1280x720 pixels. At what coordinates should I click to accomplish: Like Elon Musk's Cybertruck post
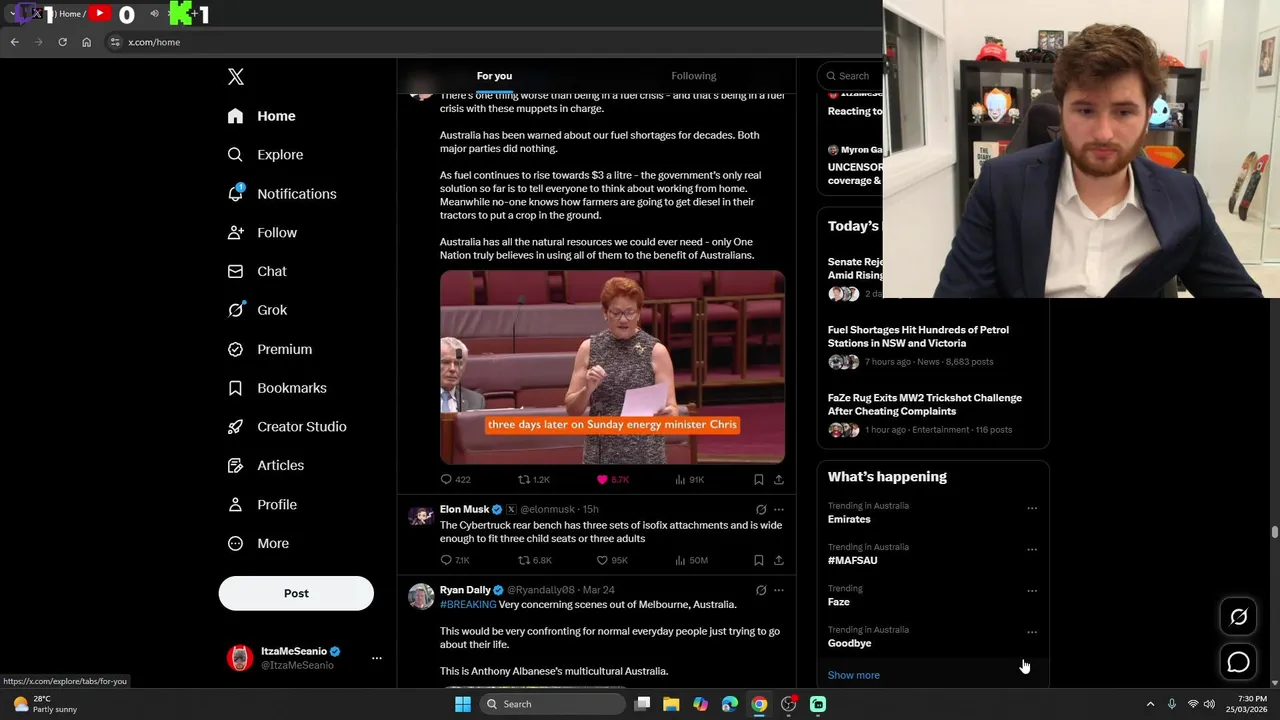[612, 560]
